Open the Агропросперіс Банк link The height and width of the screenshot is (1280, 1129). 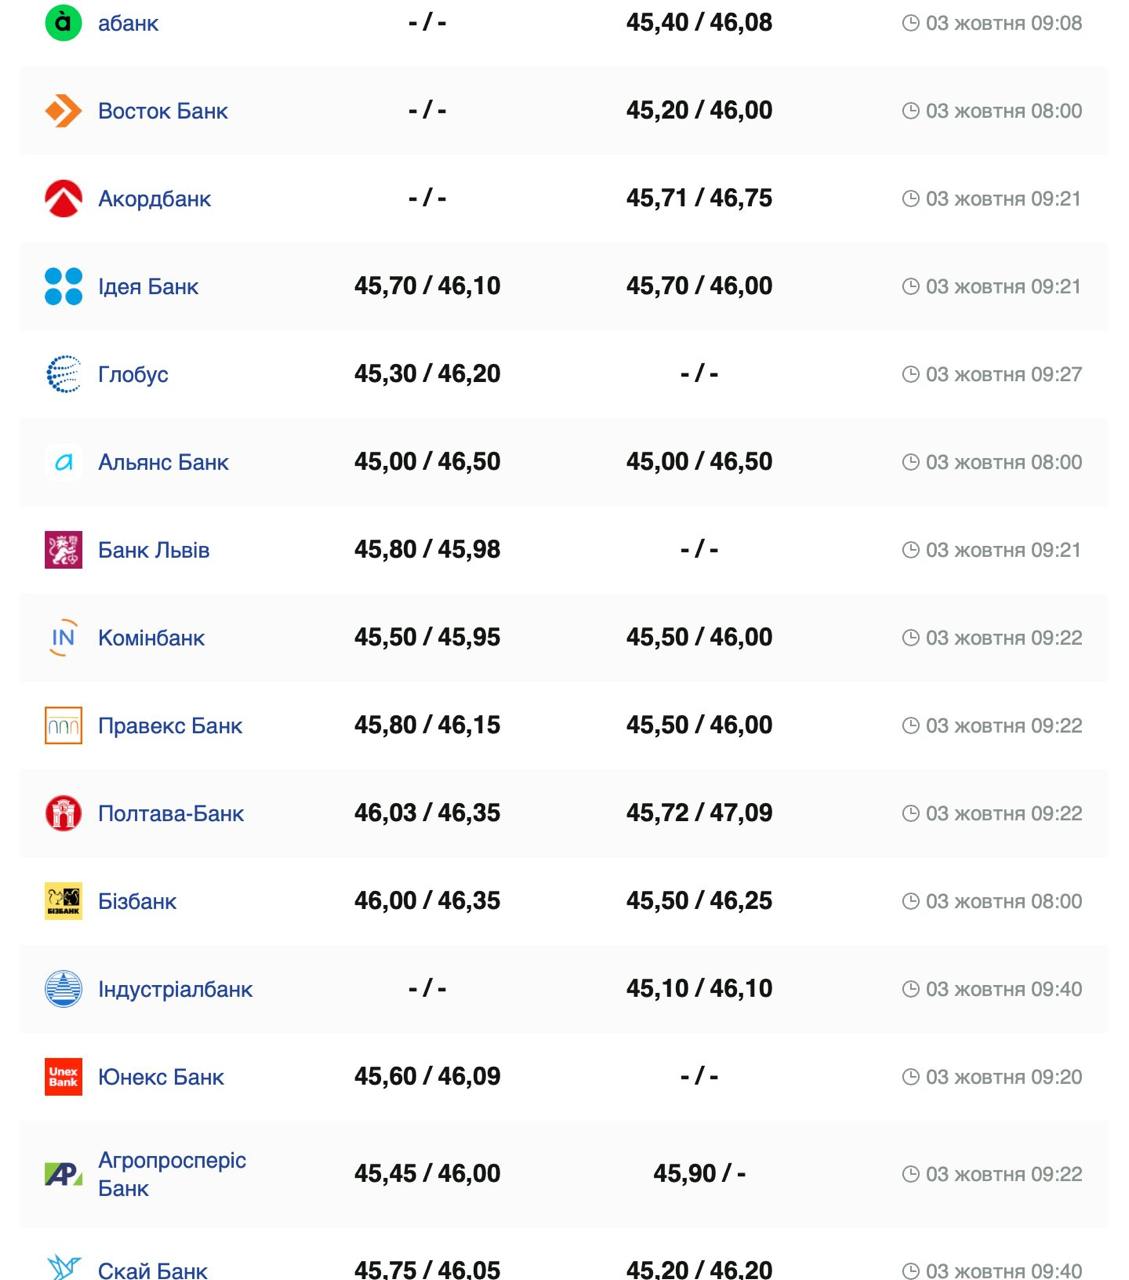click(x=171, y=1174)
